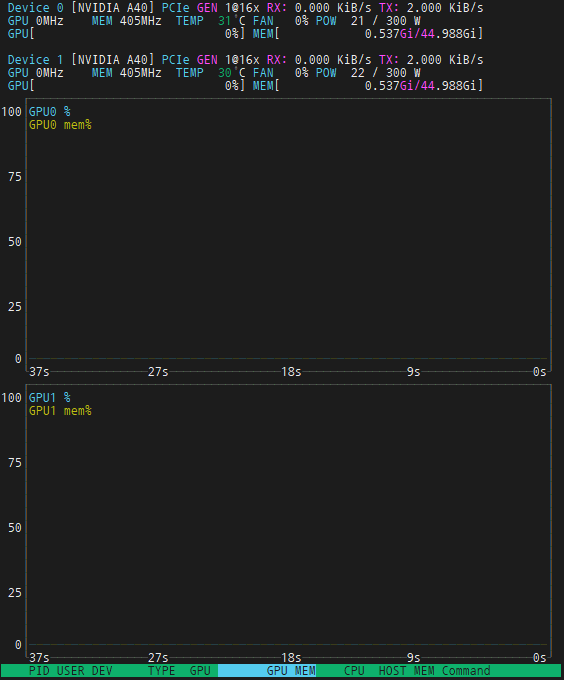Click Device 1 'MEM 405MHz' clock reading
Image resolution: width=564 pixels, height=680 pixels.
(x=127, y=73)
